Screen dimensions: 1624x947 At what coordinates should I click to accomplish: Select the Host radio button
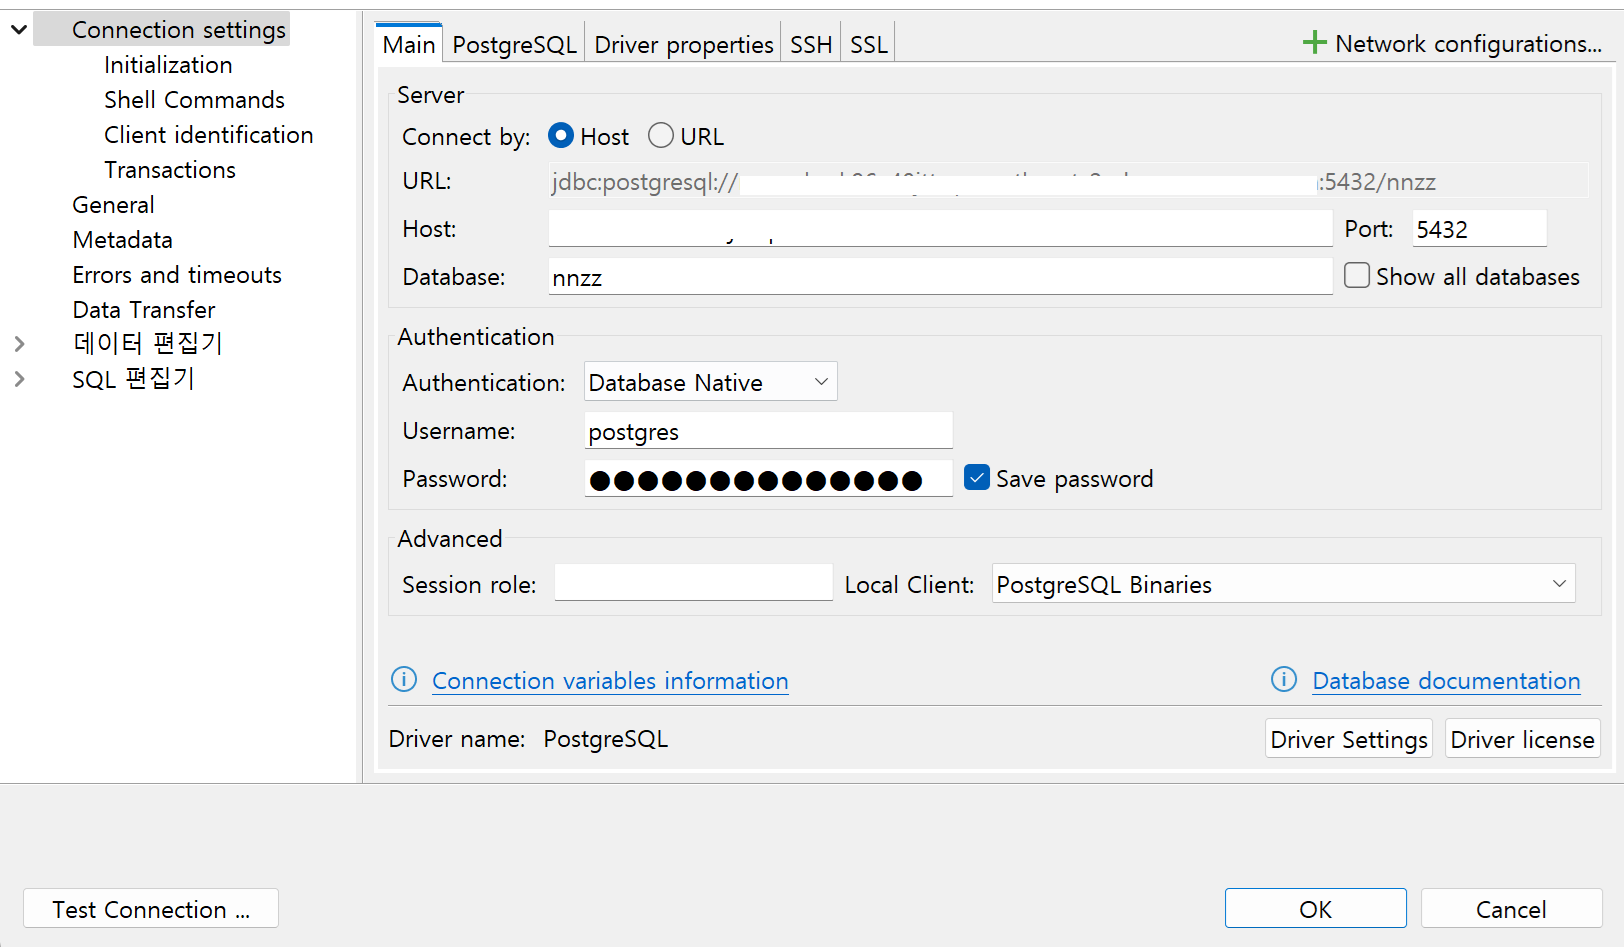click(x=561, y=136)
